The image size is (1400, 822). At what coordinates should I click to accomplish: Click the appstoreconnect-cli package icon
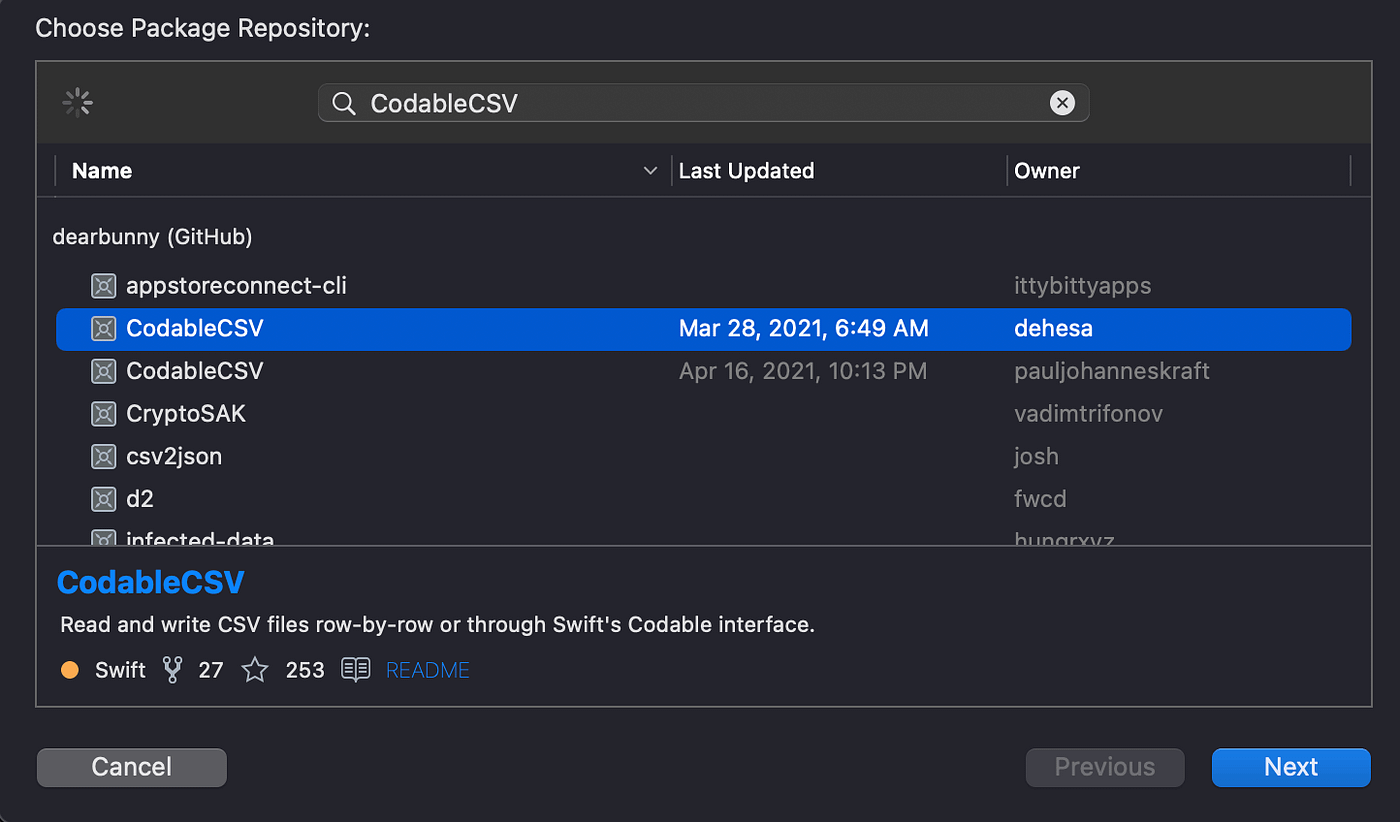[x=103, y=286]
